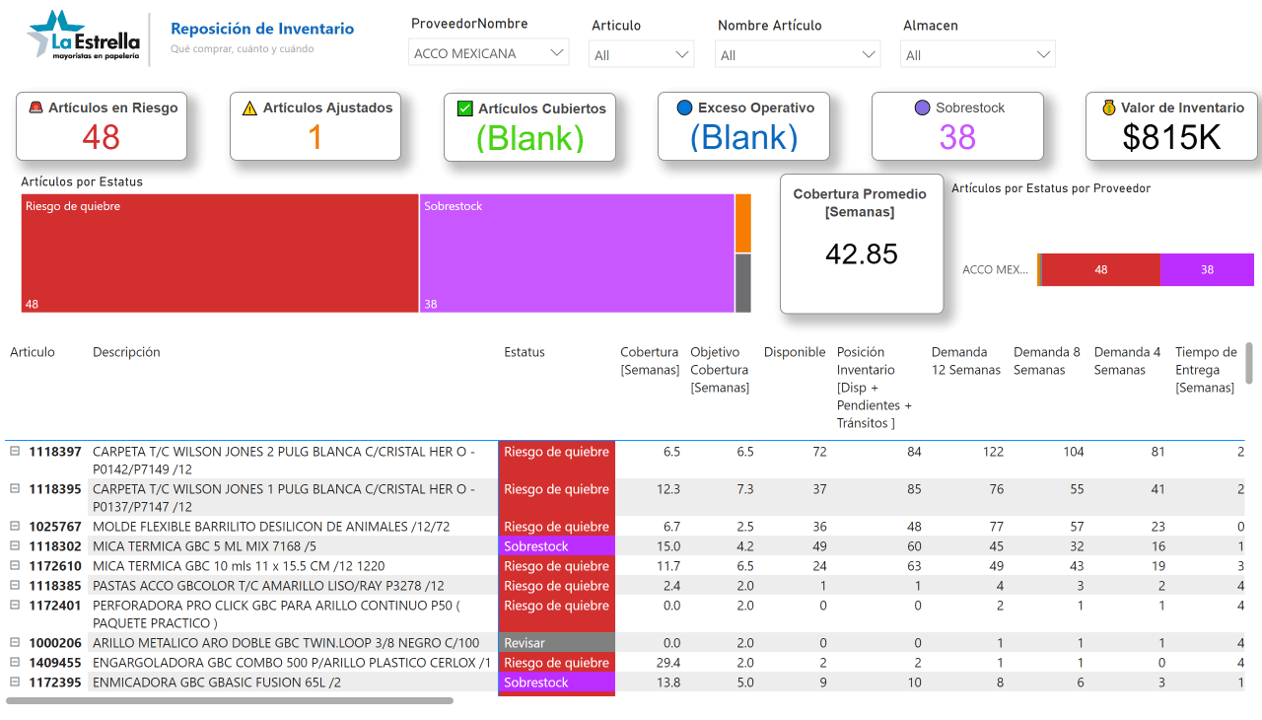Click ACCO MEX... provider axis label
The image size is (1262, 720).
tap(995, 270)
